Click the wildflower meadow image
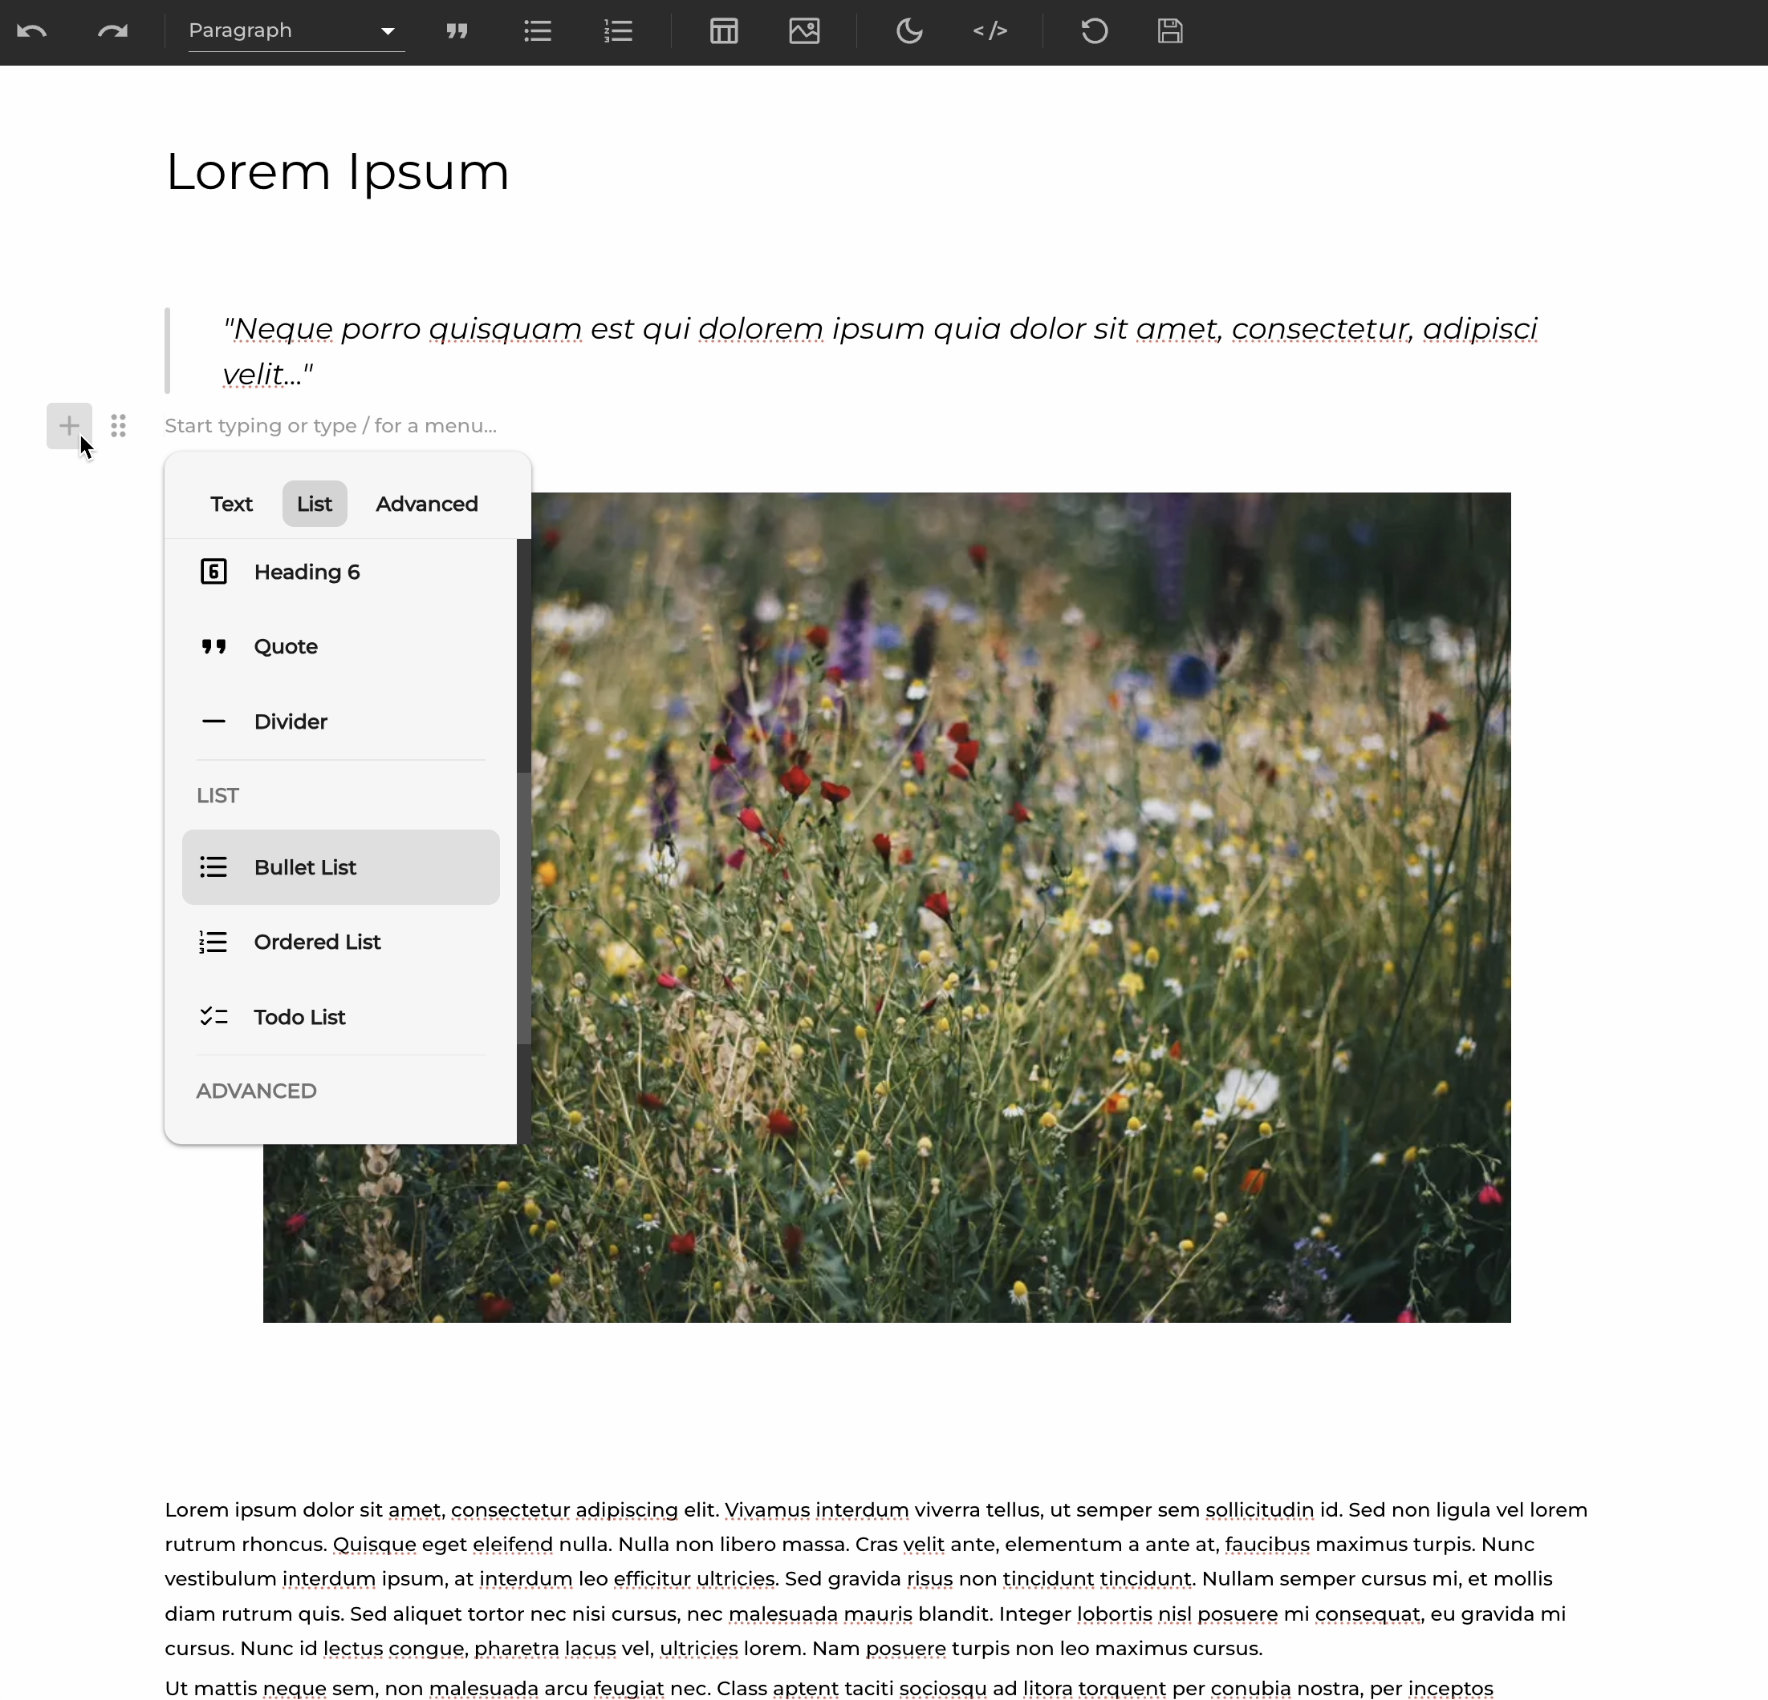This screenshot has height=1700, width=1768. point(1020,900)
